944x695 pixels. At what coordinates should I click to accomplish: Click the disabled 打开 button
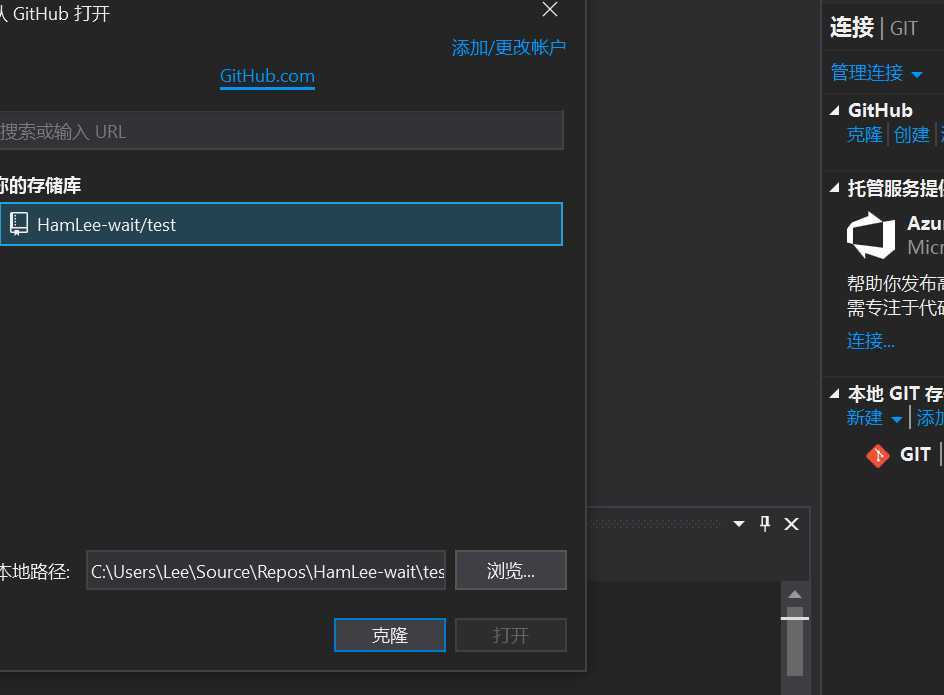511,635
